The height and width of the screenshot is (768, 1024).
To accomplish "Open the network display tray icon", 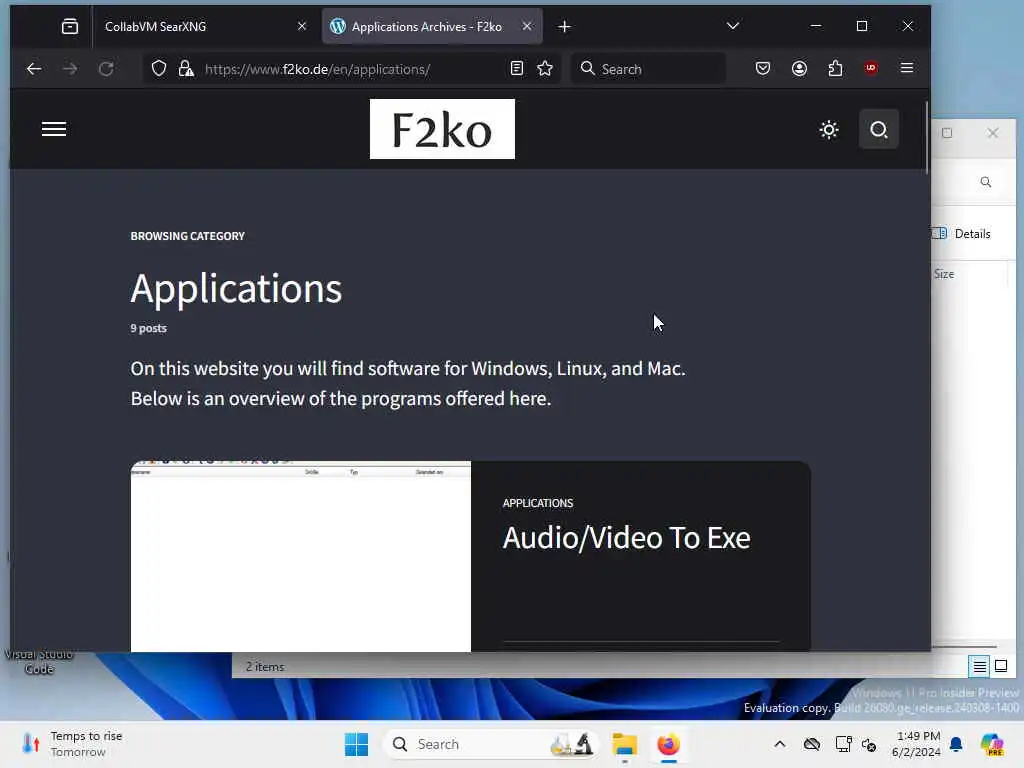I will (x=843, y=744).
